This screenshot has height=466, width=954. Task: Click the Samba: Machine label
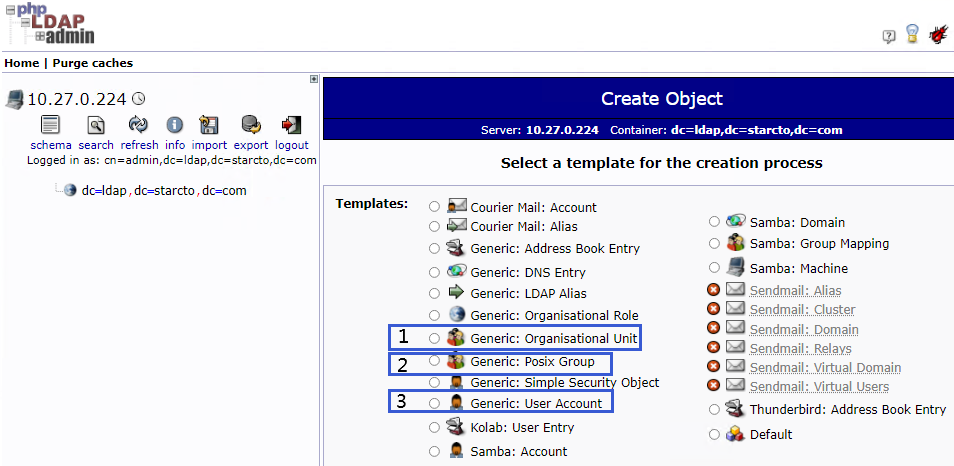pos(799,268)
